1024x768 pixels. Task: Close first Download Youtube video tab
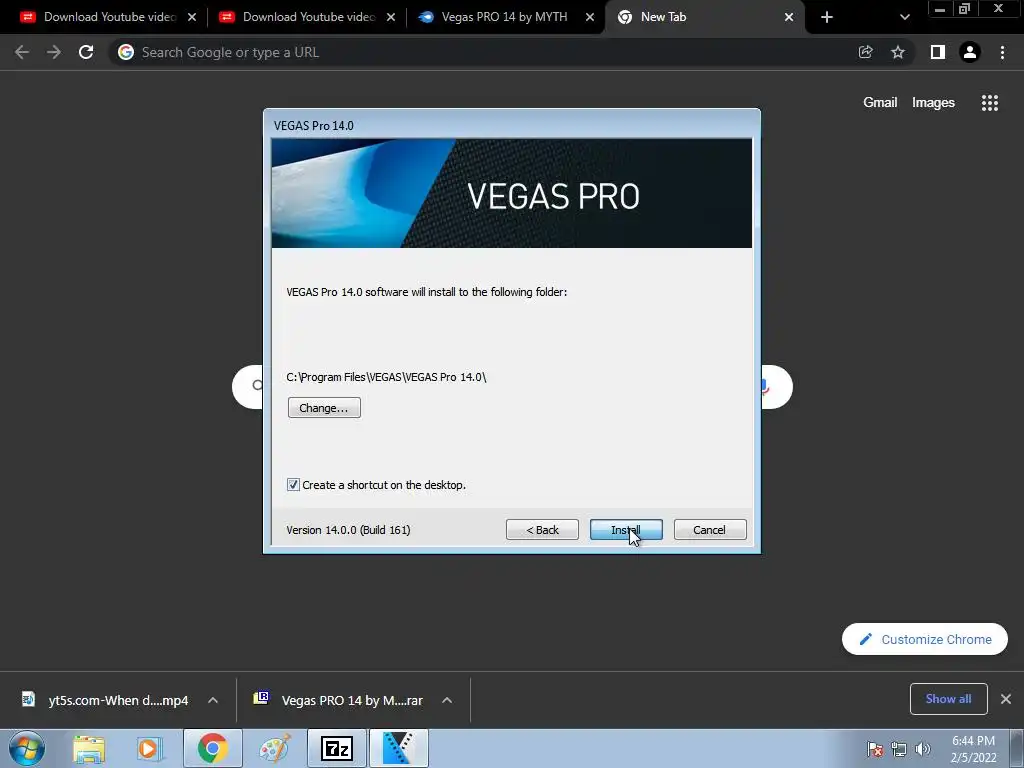click(x=192, y=17)
